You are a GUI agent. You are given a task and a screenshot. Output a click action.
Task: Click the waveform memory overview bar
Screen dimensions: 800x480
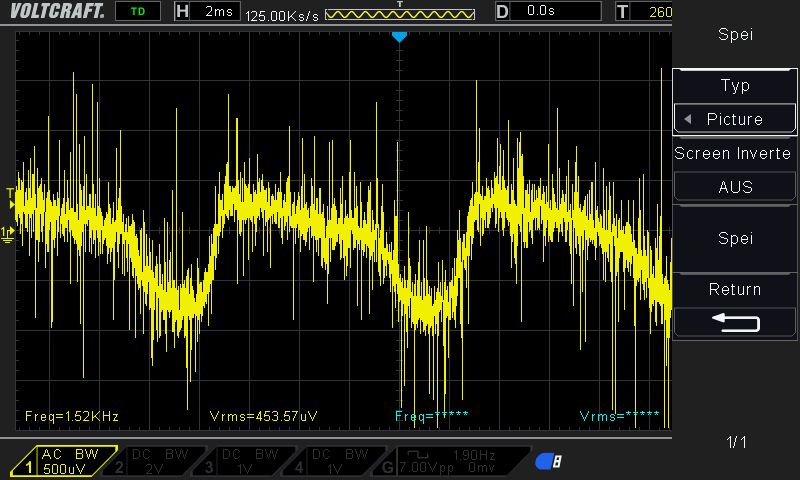tap(400, 15)
